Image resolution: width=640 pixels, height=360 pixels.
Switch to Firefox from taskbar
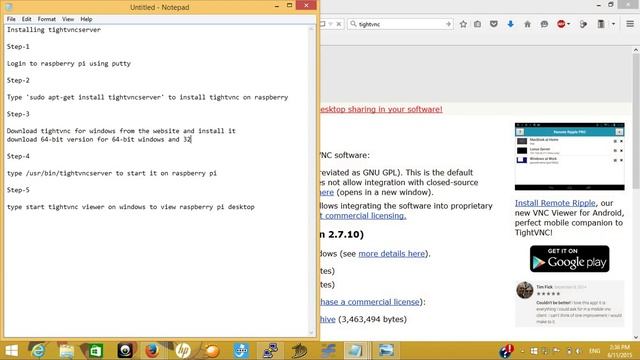(152, 351)
